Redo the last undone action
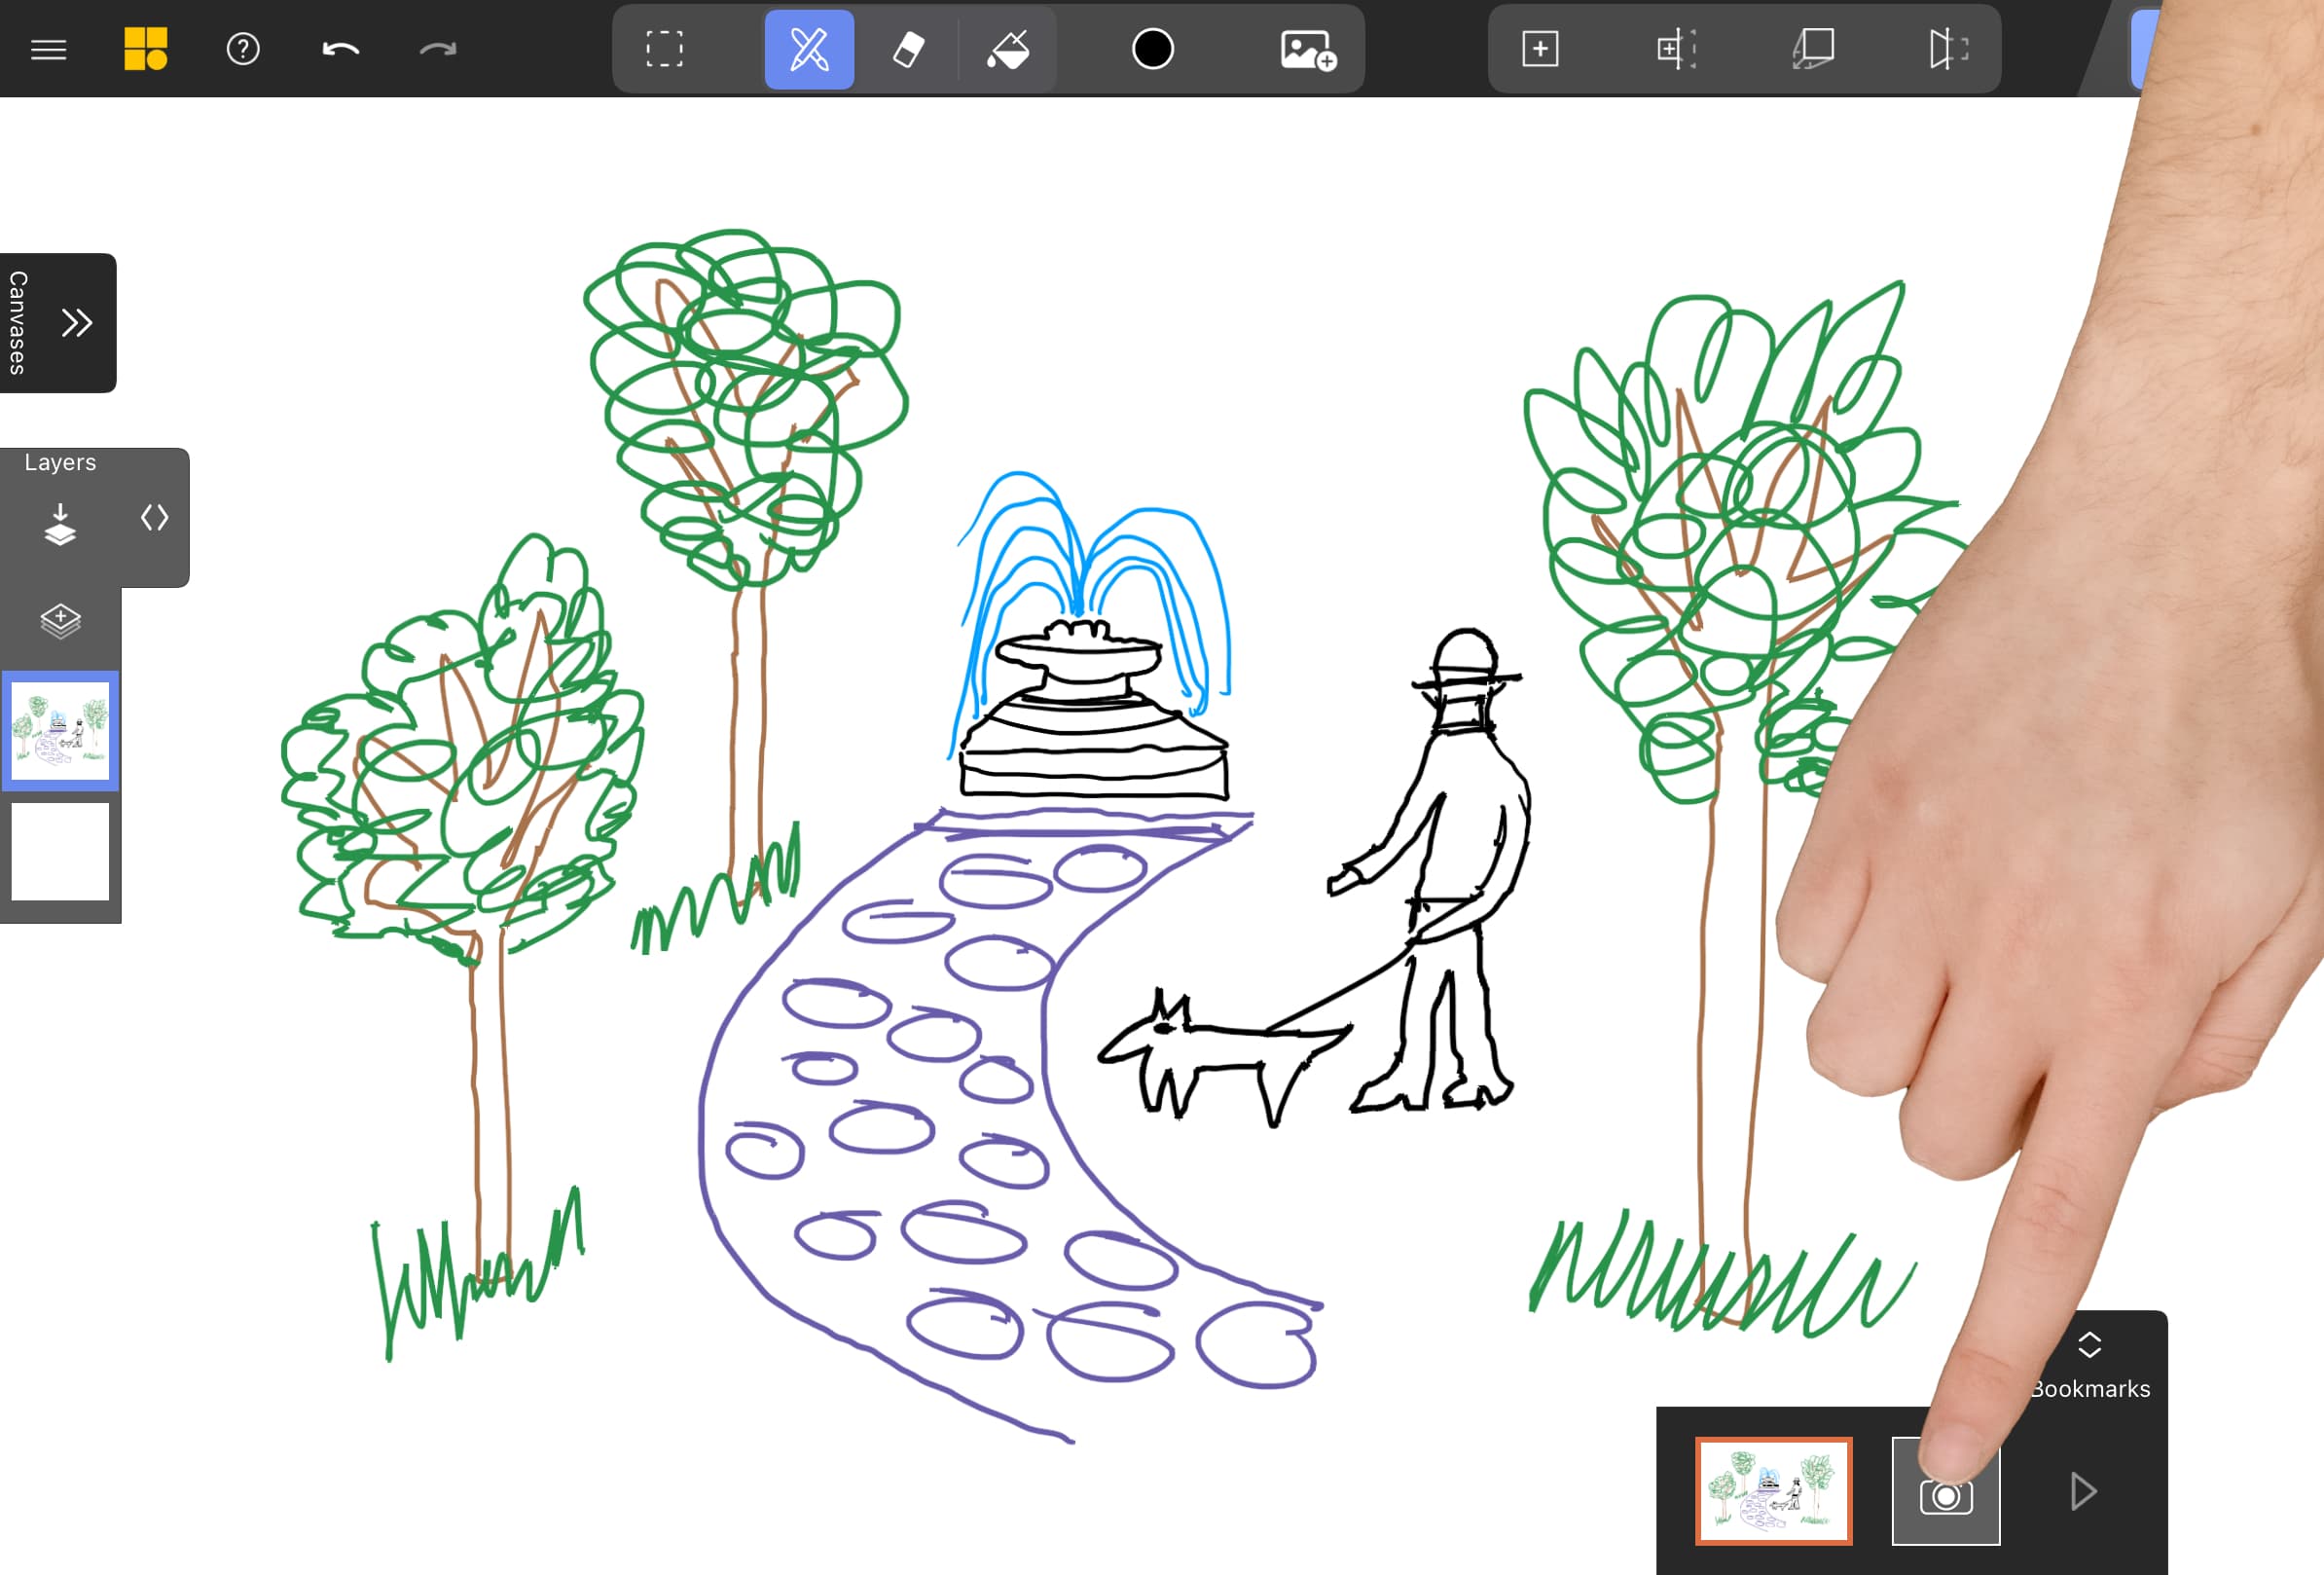This screenshot has height=1575, width=2324. pos(437,49)
